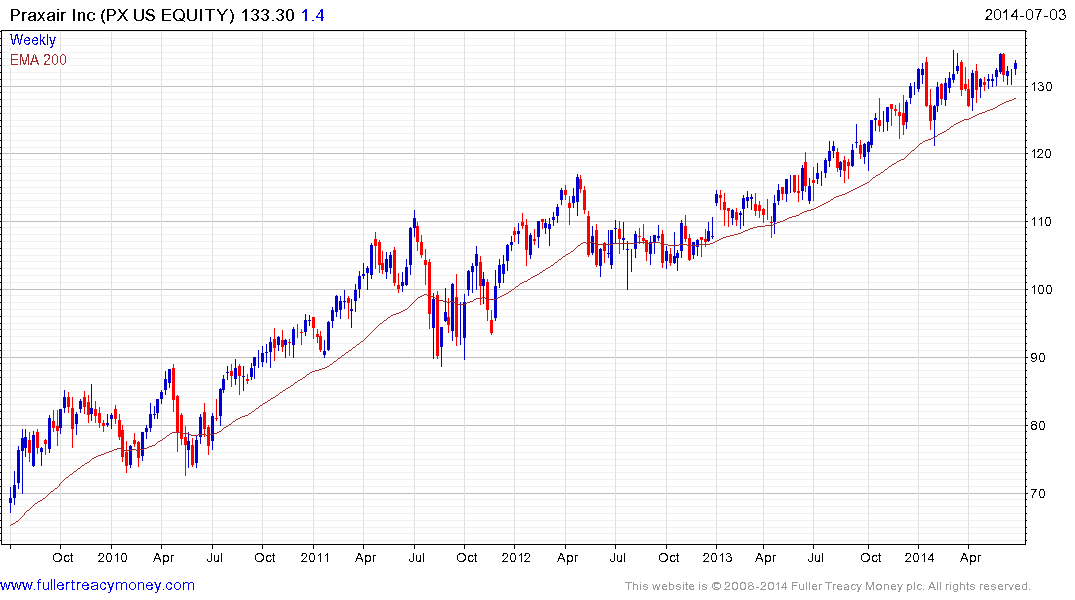Click the price change value 1.4
The image size is (1075, 600).
pos(313,15)
